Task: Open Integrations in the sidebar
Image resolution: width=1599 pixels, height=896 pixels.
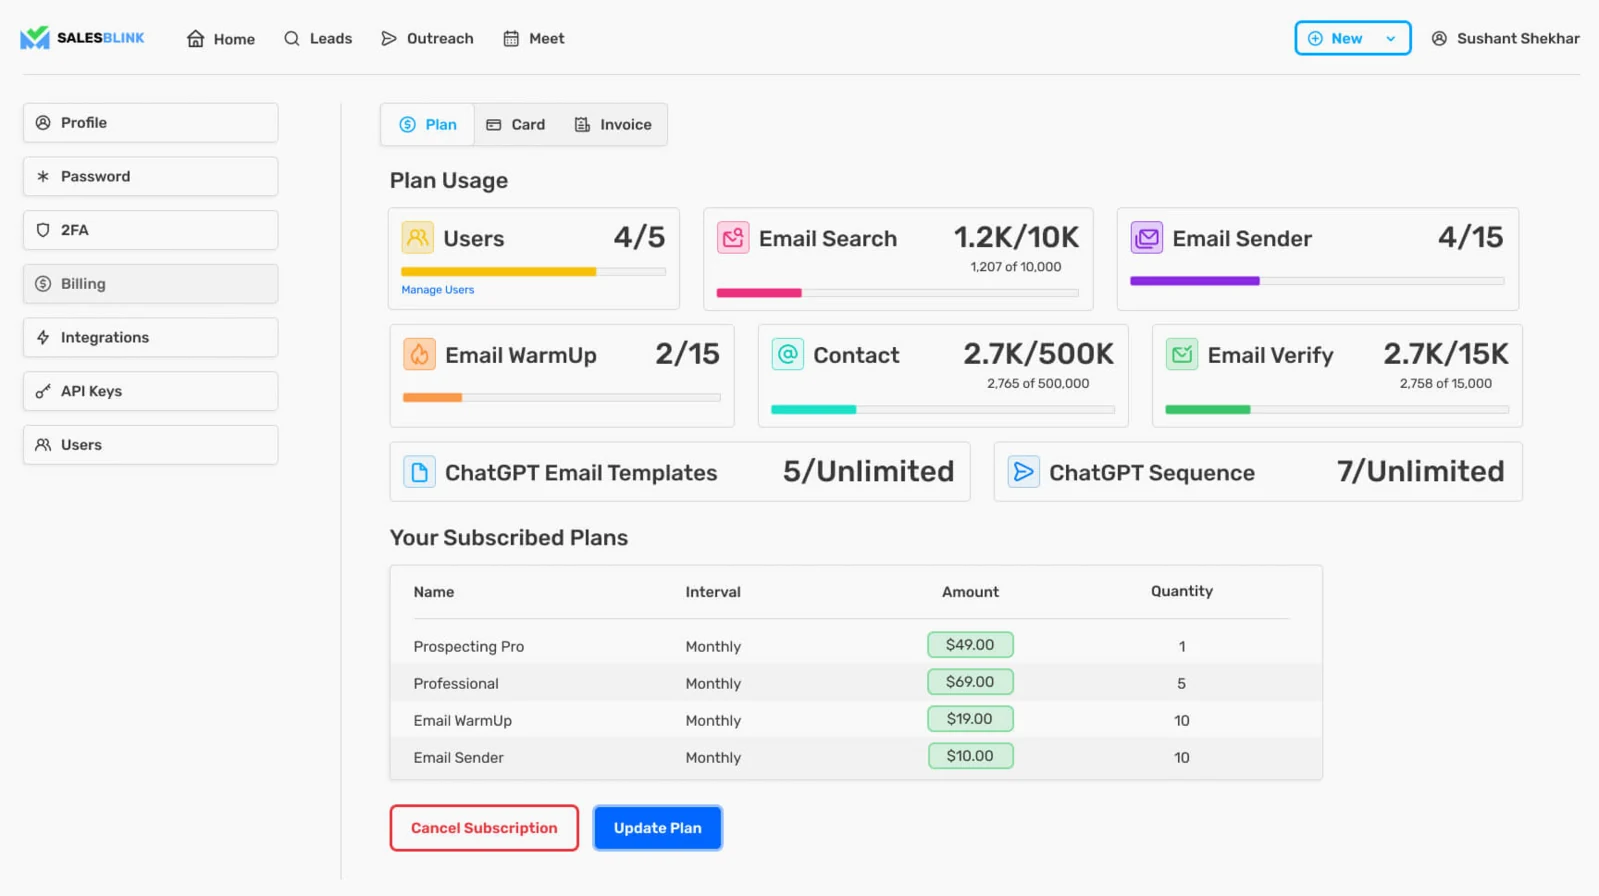Action: (150, 337)
